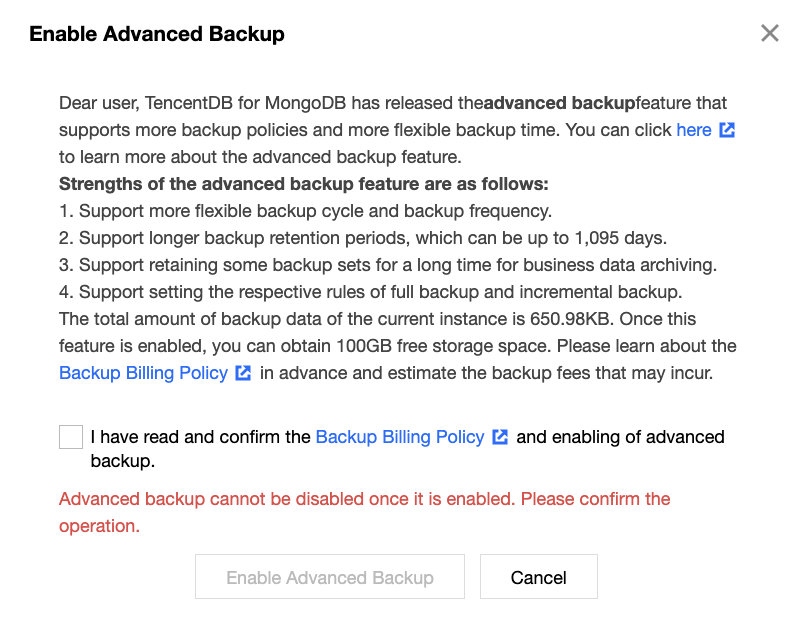Click list item 2 about 1,095 days retention
This screenshot has height=622, width=802.
(362, 238)
